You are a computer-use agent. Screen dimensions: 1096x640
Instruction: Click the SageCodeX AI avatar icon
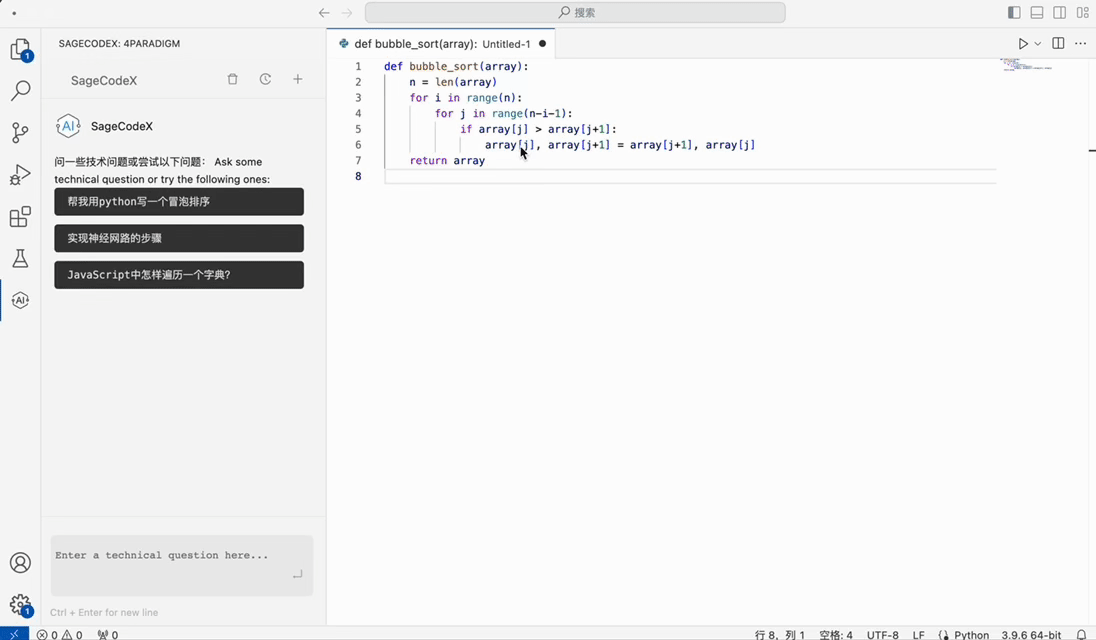click(x=68, y=126)
